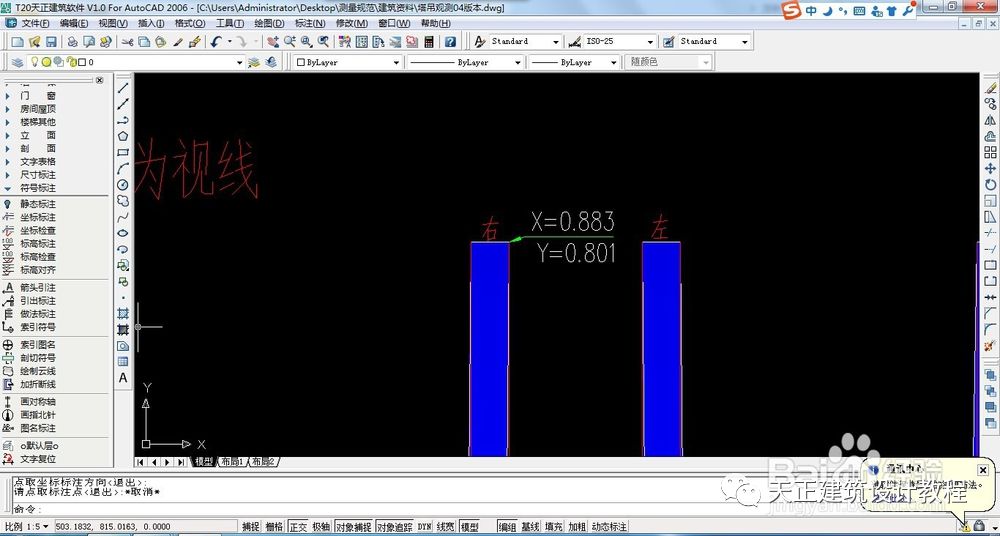Screen dimensions: 1000x536
Task: Toggle 线宽 lineweight display
Action: (446, 527)
